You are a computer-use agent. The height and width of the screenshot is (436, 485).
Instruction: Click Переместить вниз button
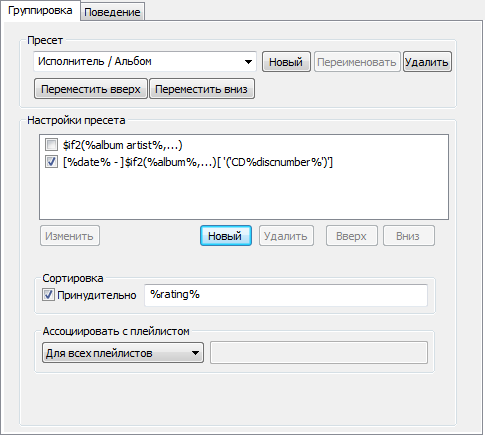point(202,89)
